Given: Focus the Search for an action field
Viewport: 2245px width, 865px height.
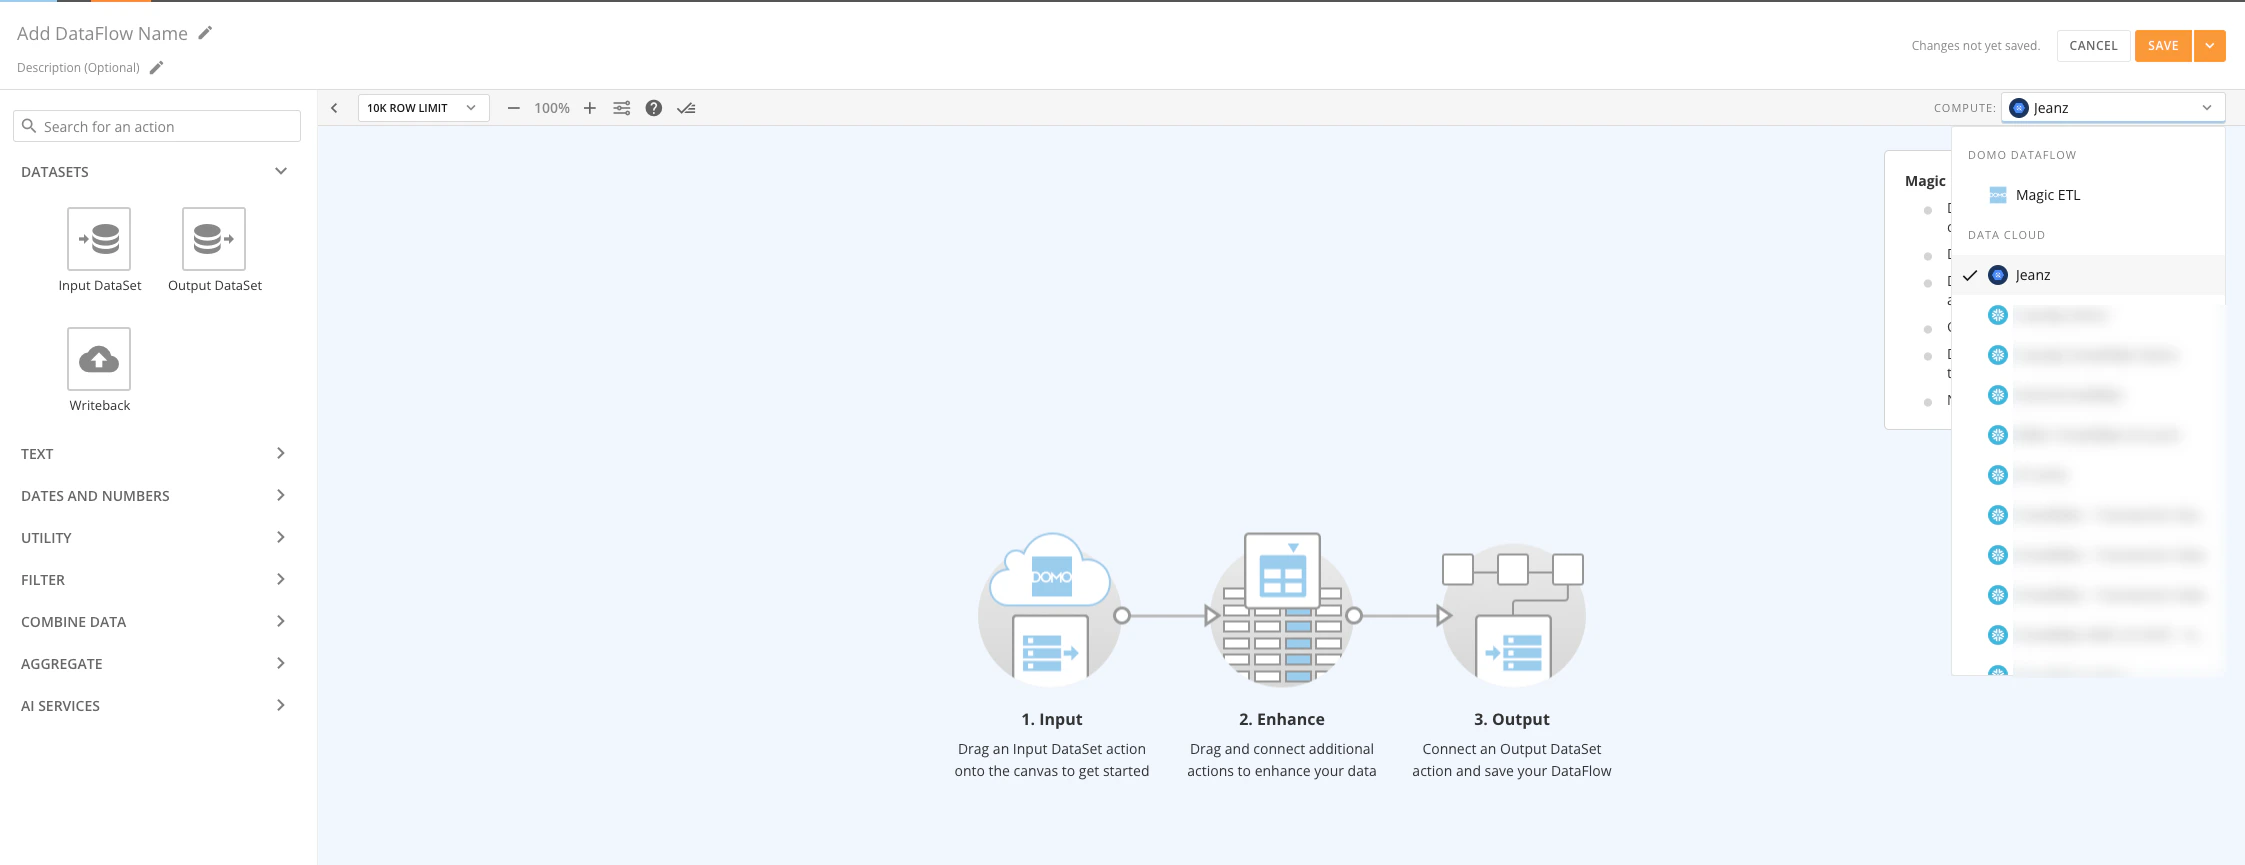Looking at the screenshot, I should (x=157, y=126).
